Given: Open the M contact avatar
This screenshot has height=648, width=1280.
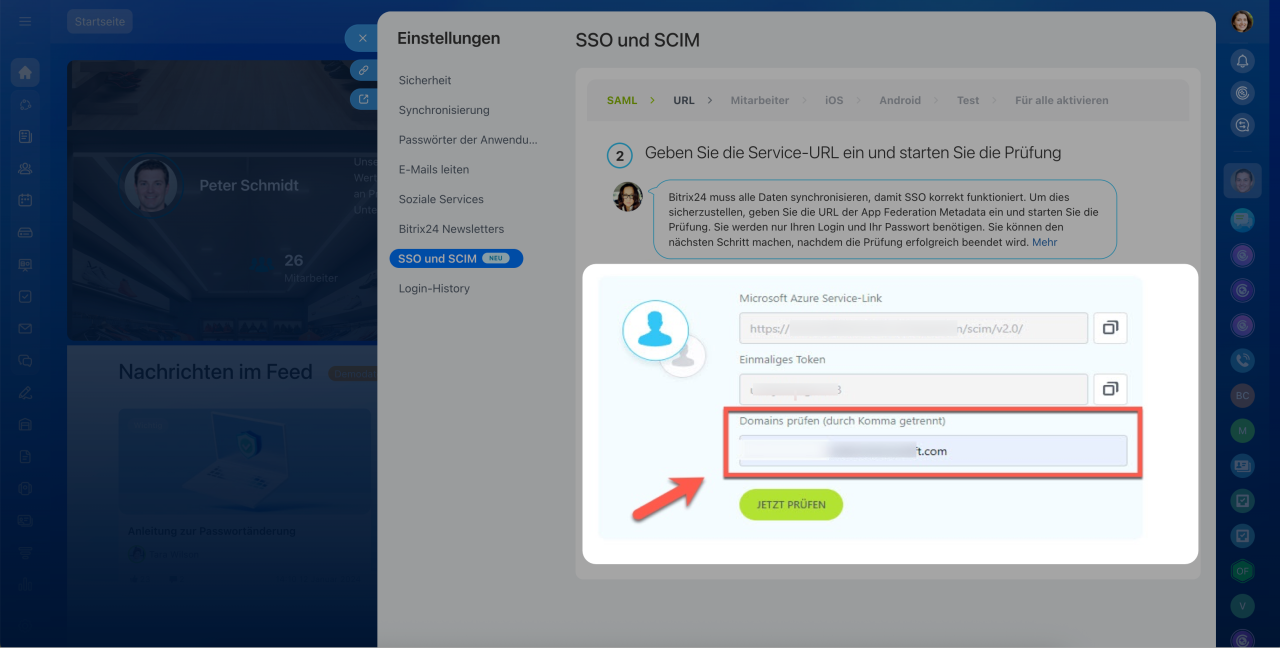Looking at the screenshot, I should pos(1242,430).
